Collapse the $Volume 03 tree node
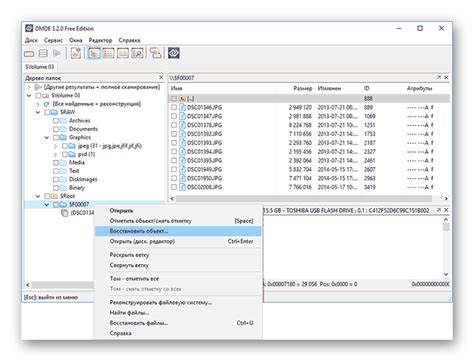The height and width of the screenshot is (361, 474). tap(29, 96)
